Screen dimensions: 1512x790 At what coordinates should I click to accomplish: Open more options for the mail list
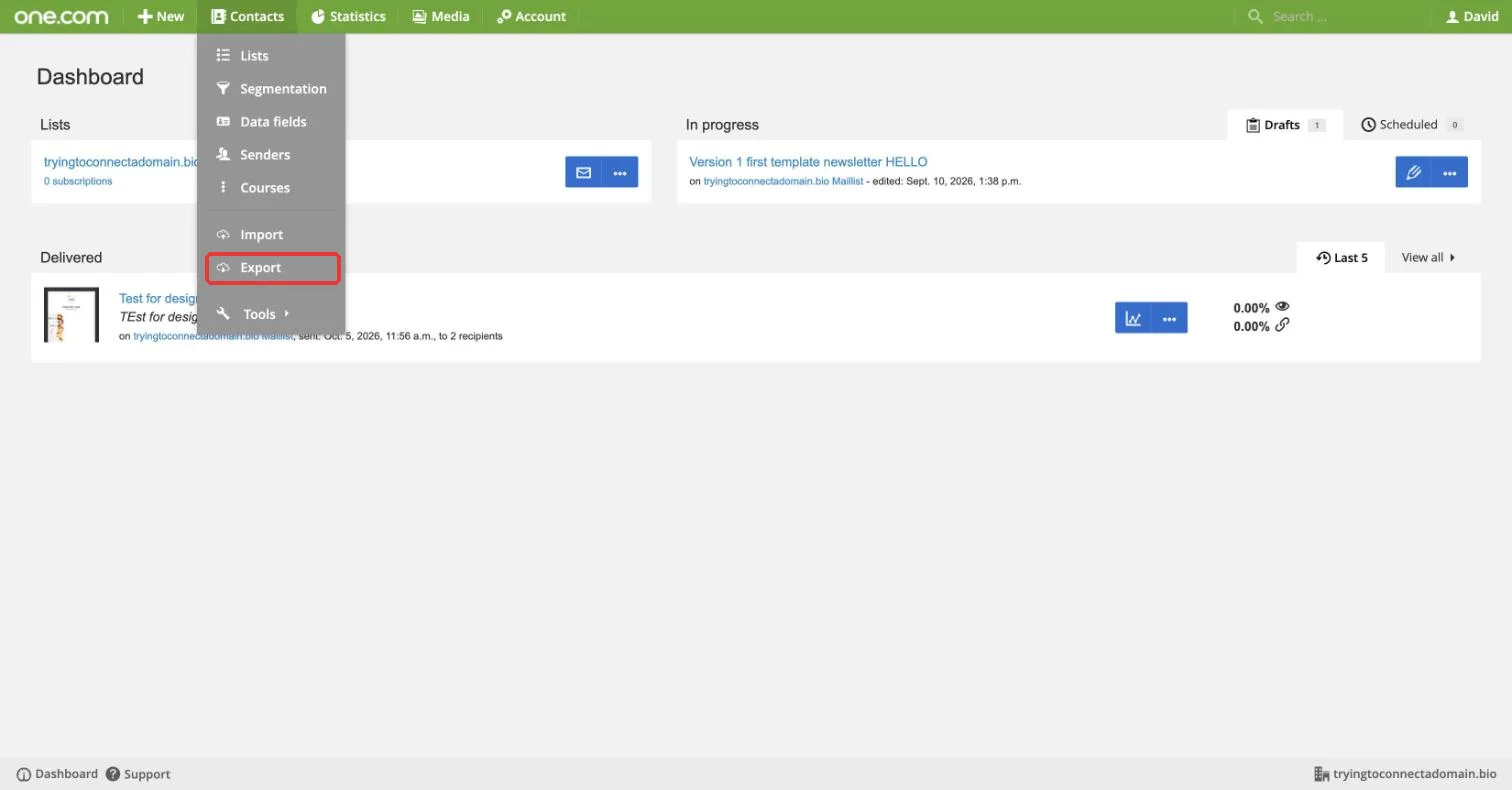click(620, 172)
